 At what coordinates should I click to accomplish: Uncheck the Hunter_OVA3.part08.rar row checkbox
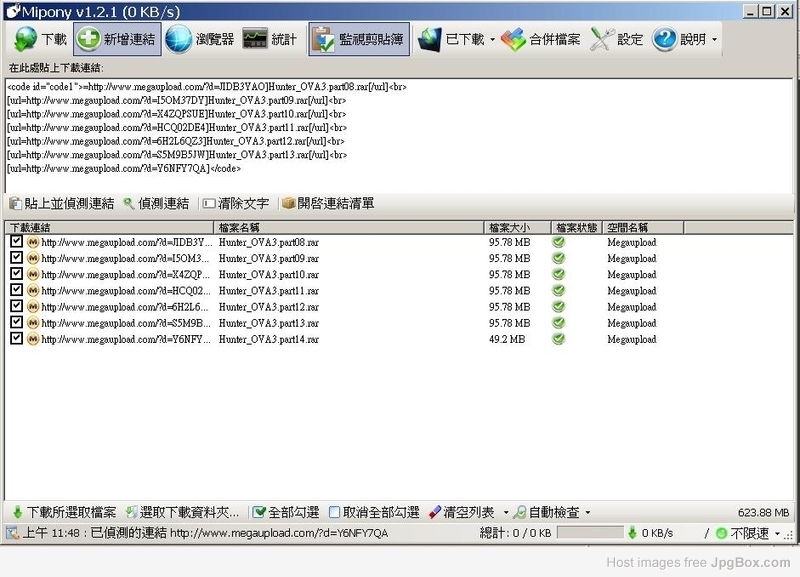(16, 242)
